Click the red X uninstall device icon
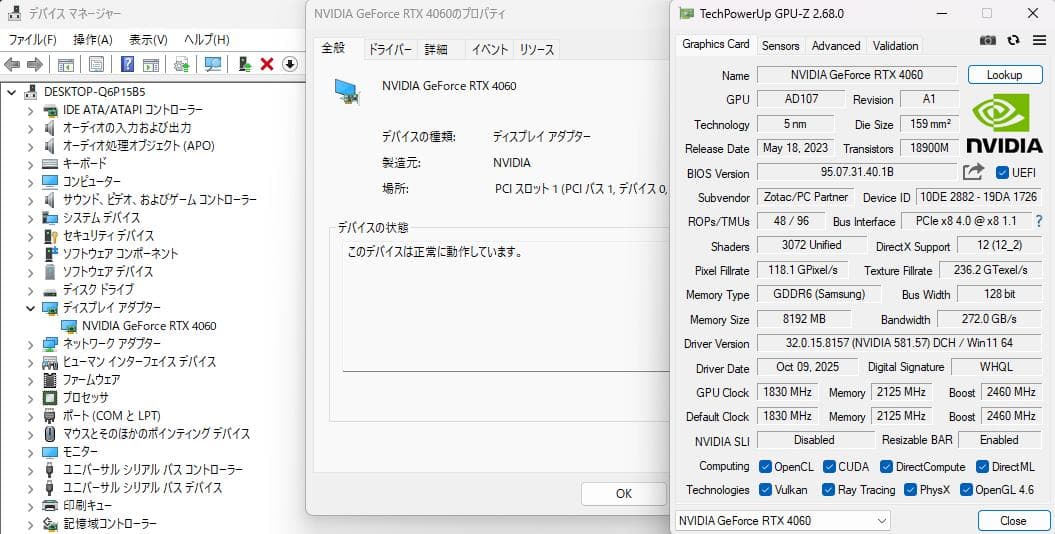 [266, 65]
